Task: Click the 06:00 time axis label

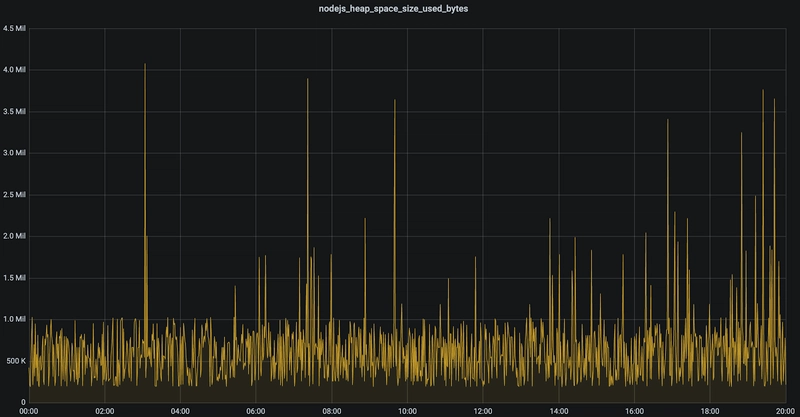Action: click(x=255, y=410)
